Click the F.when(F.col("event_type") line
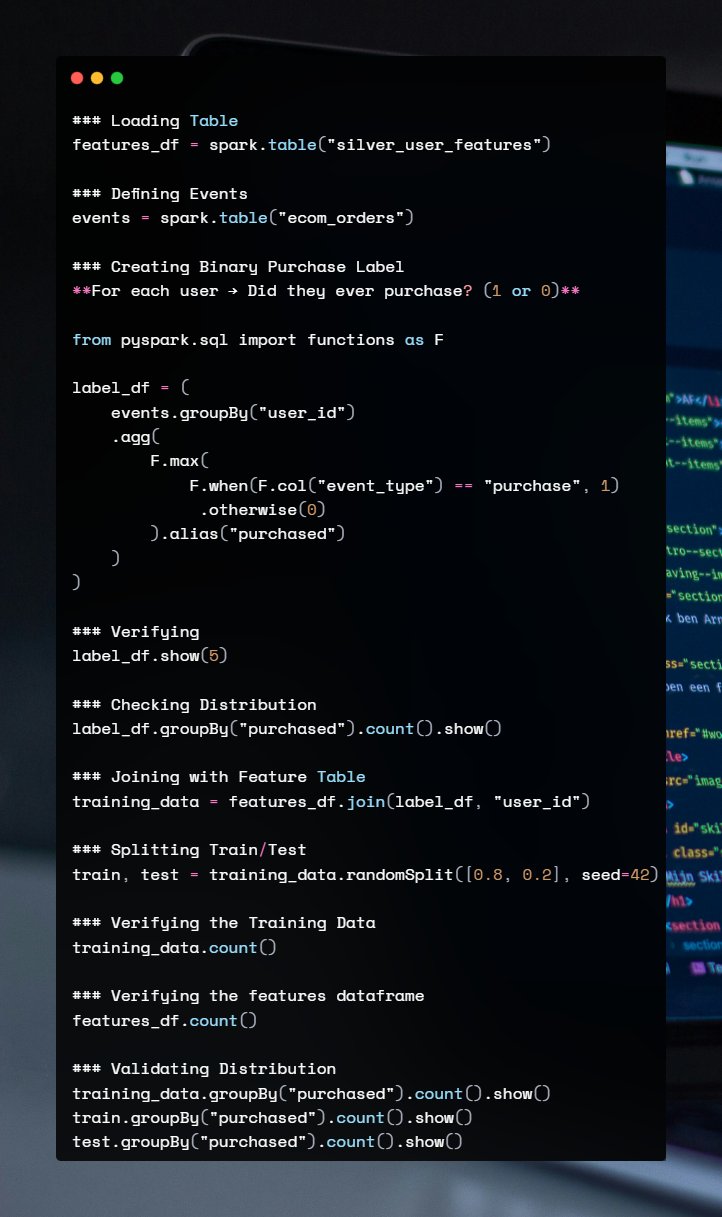This screenshot has height=1217, width=722. point(405,486)
